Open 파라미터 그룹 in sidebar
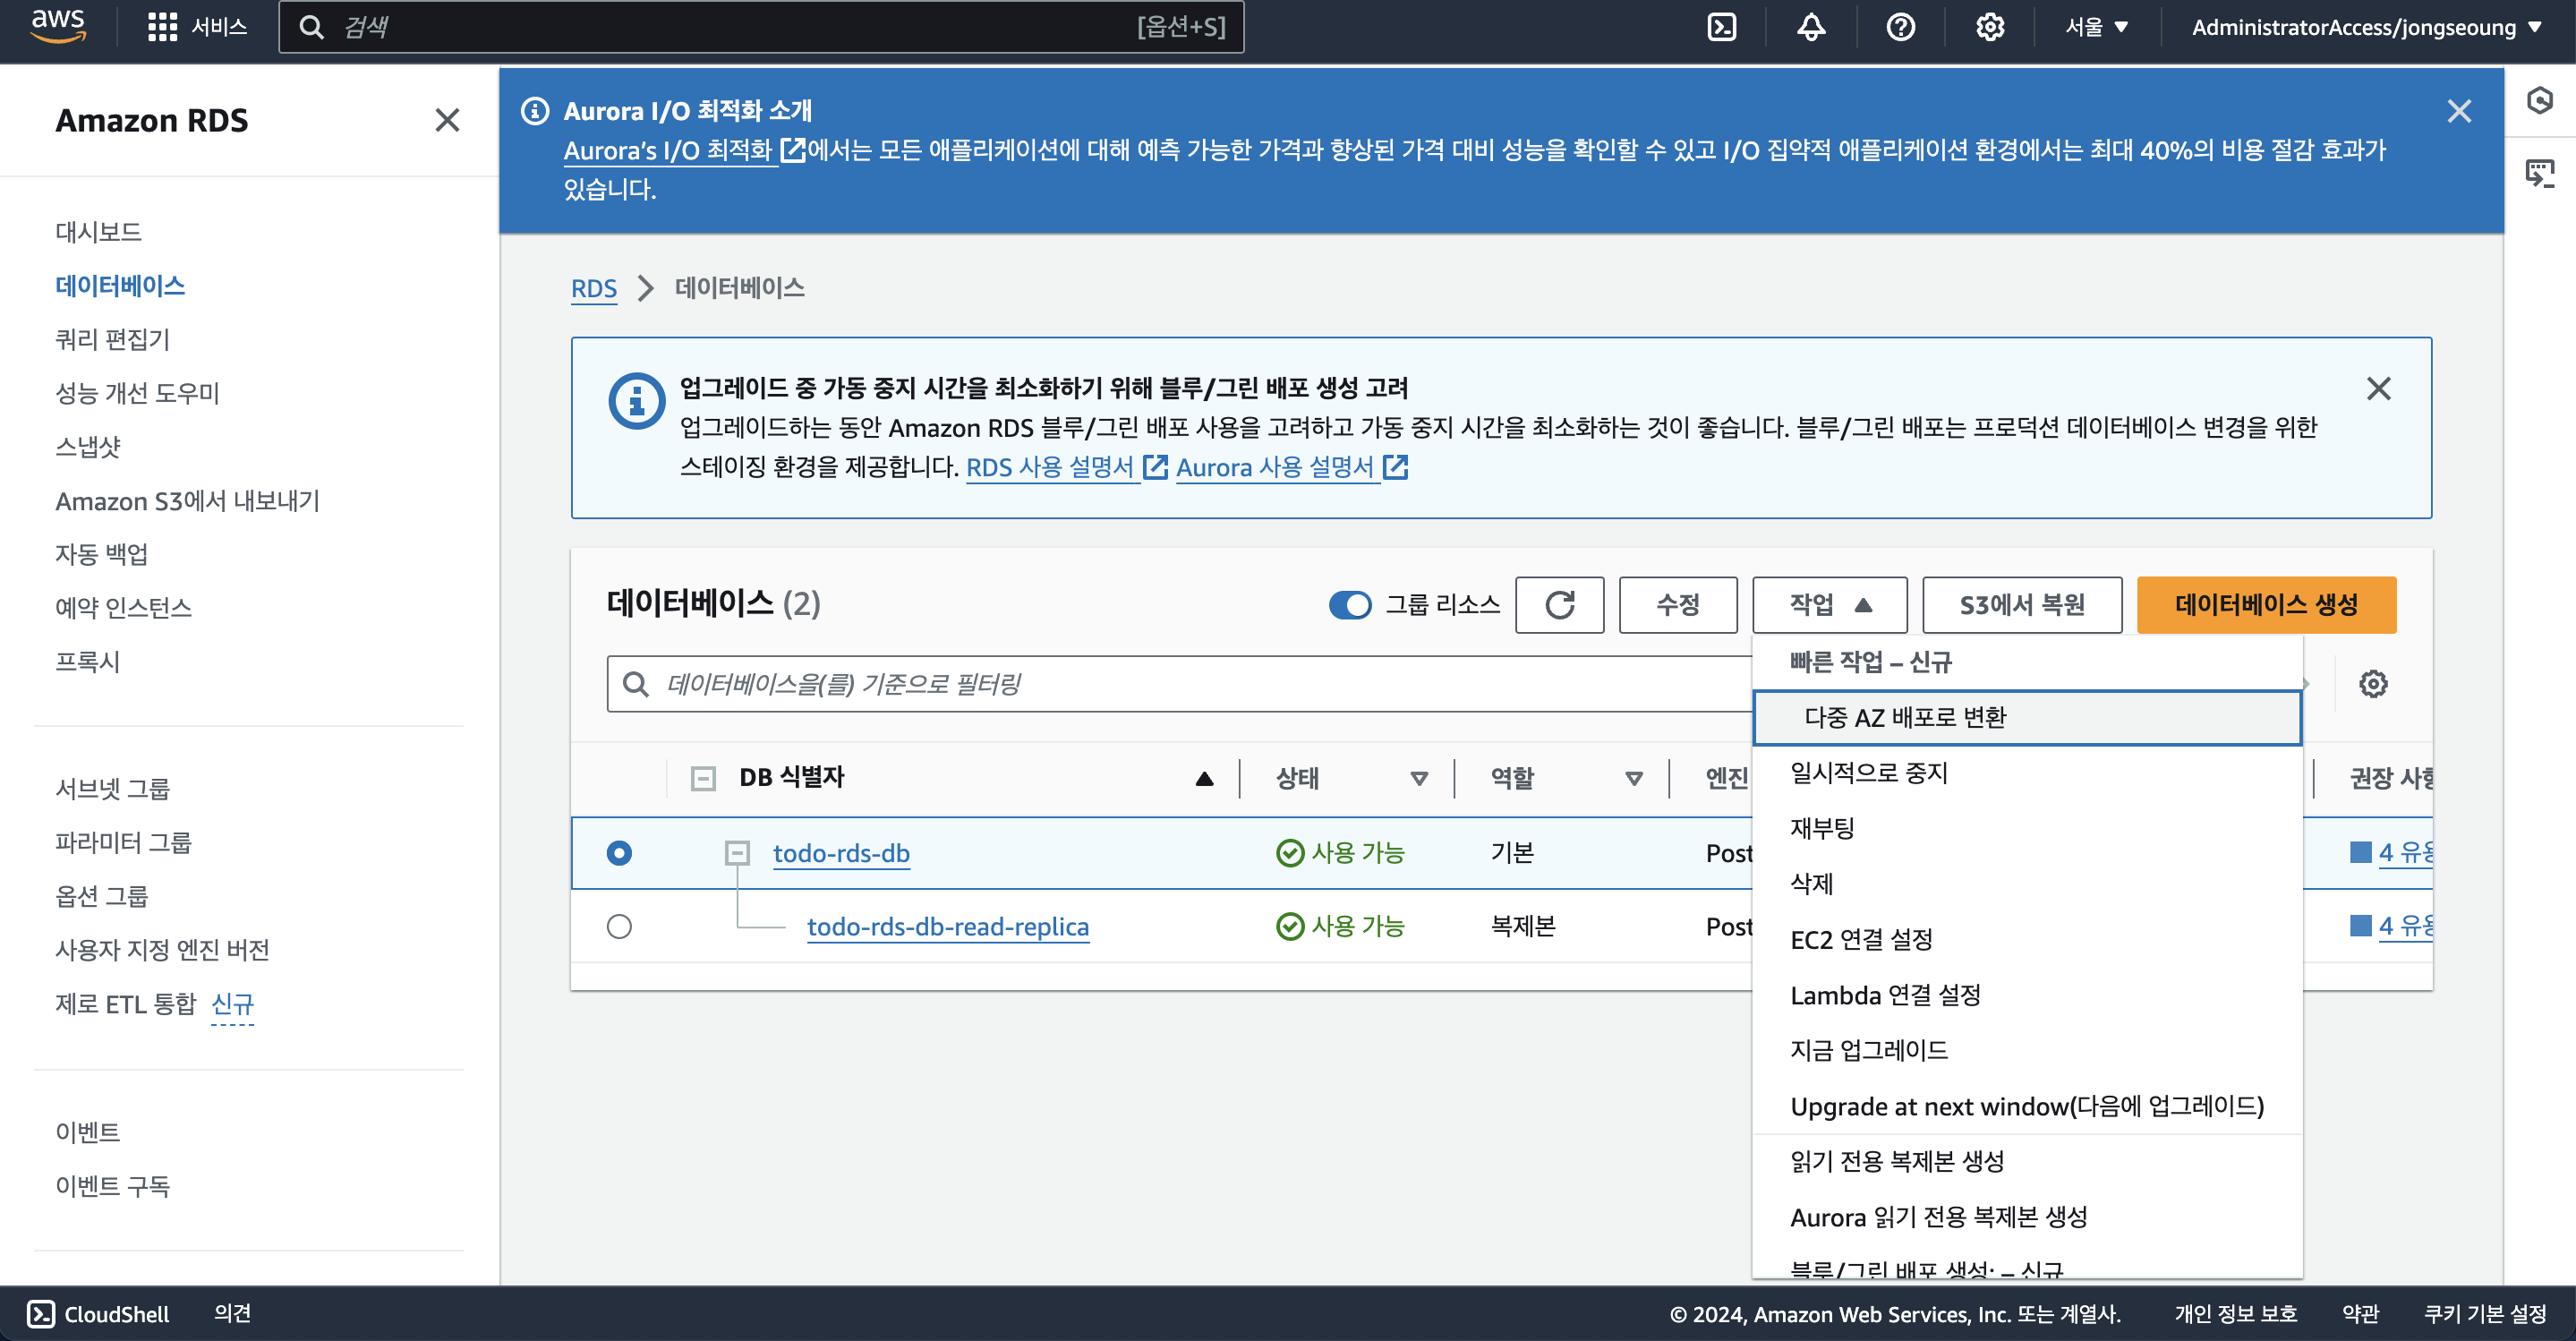 pyautogui.click(x=123, y=842)
